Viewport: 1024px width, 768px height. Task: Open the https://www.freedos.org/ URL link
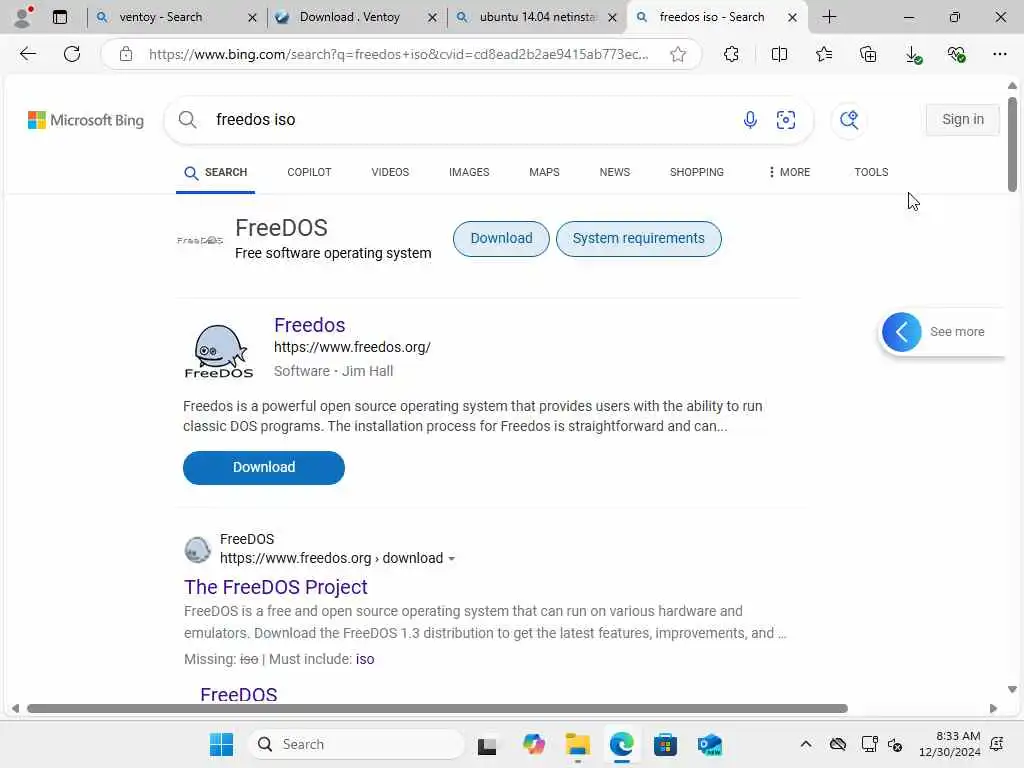pos(352,347)
